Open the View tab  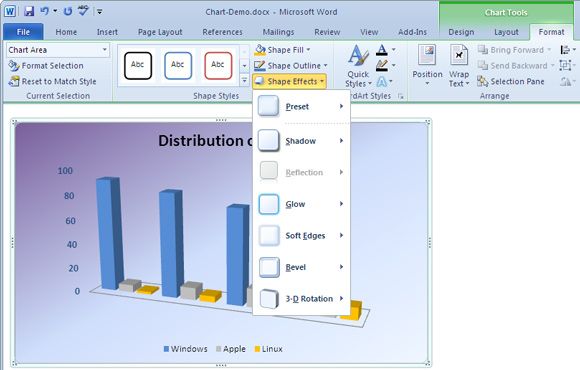[369, 32]
